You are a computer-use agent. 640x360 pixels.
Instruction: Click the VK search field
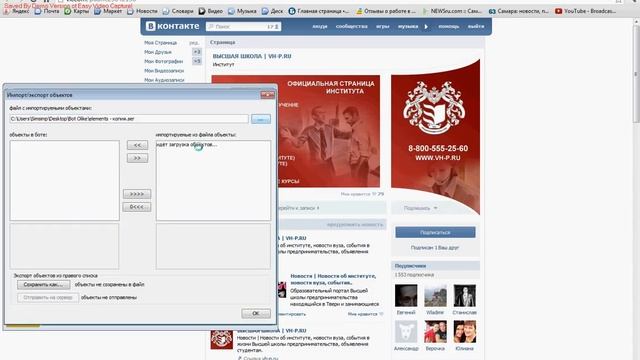click(x=243, y=27)
